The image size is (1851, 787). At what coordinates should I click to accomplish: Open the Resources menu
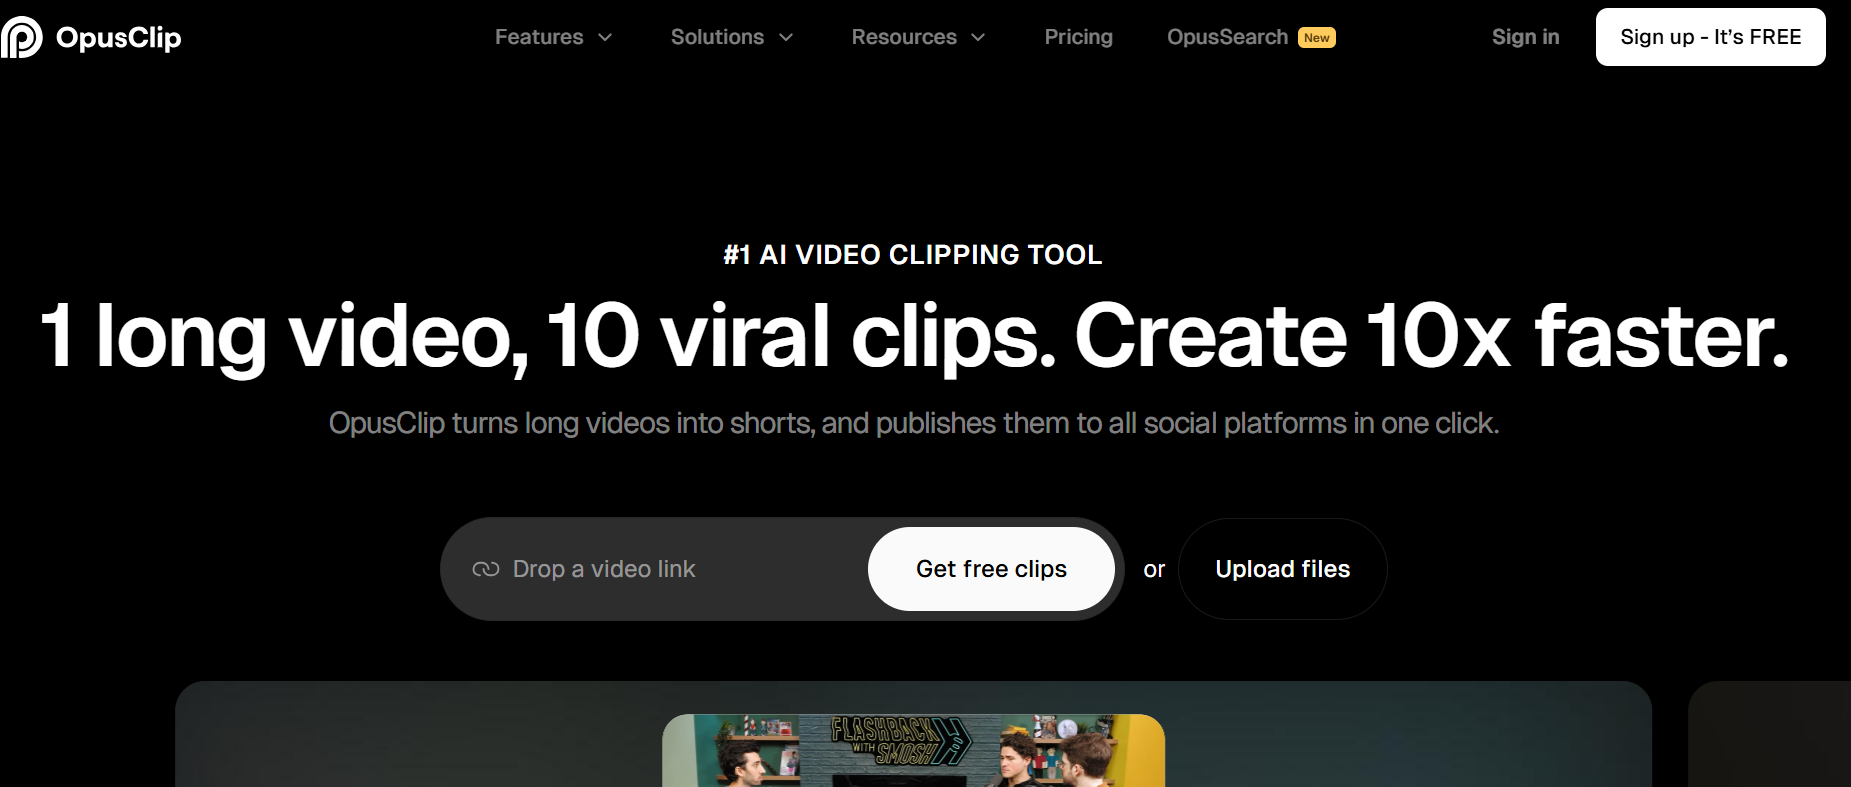(904, 37)
